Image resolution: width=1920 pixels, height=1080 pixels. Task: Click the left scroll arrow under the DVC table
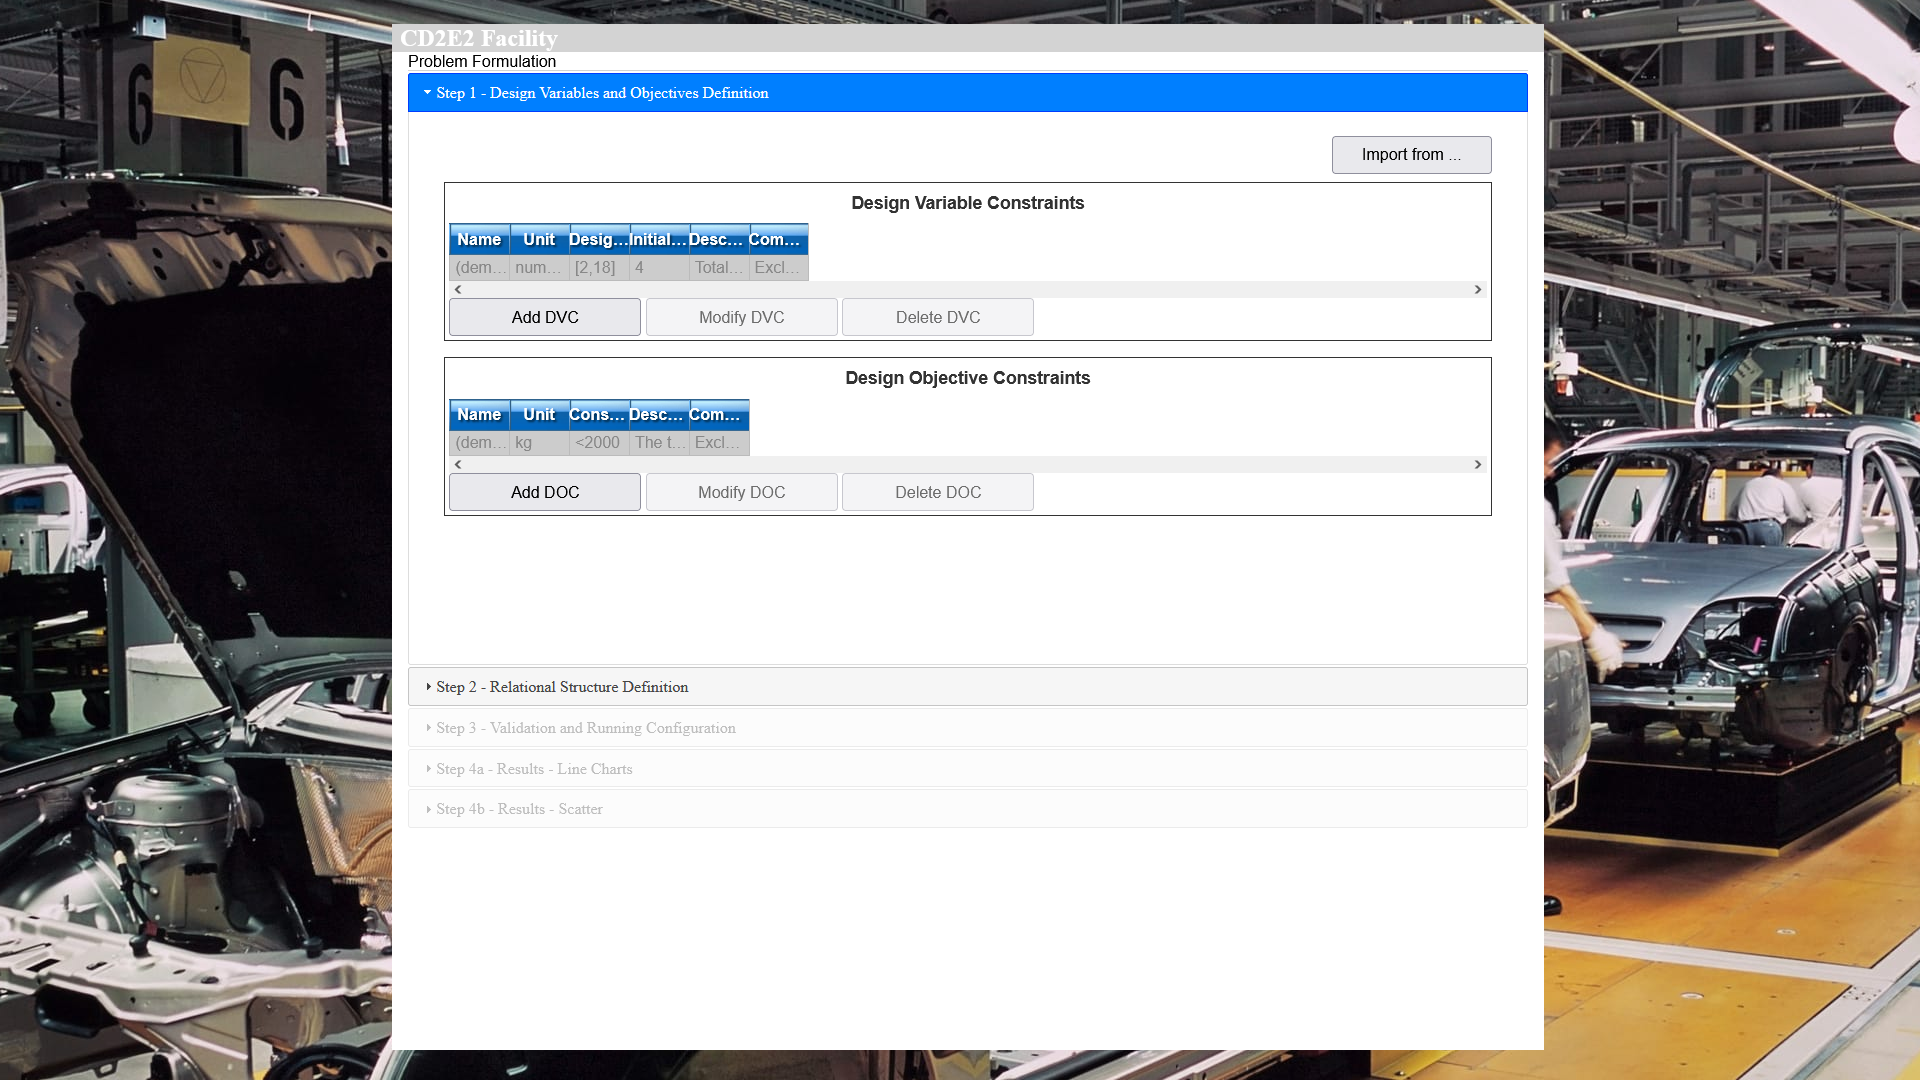(458, 290)
